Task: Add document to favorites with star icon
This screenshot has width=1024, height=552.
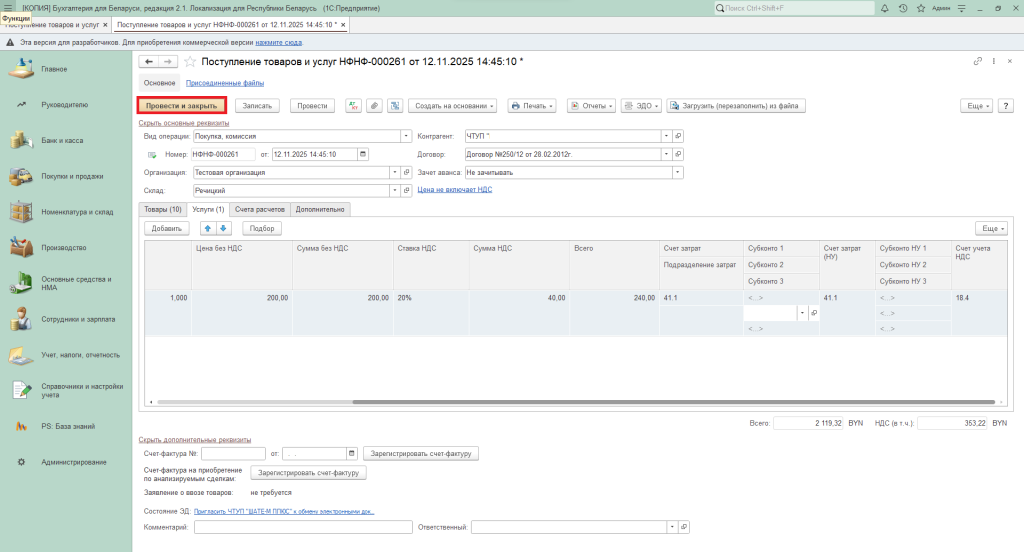Action: (x=190, y=62)
